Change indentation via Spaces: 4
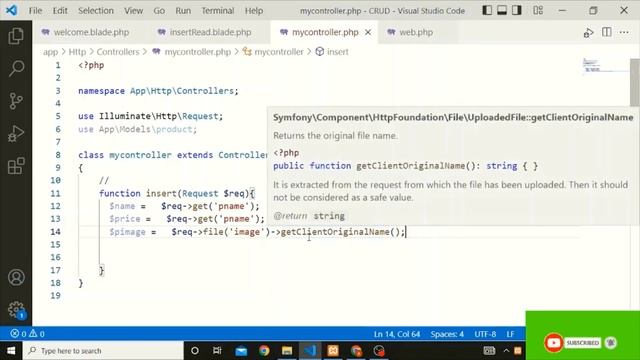This screenshot has width=640, height=360. [x=447, y=334]
